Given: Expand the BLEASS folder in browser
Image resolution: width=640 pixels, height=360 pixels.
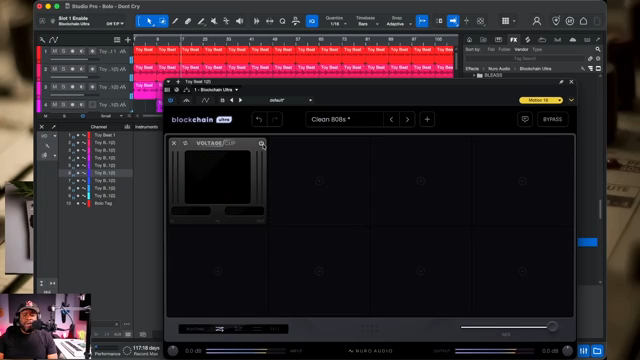Looking at the screenshot, I should [x=474, y=76].
